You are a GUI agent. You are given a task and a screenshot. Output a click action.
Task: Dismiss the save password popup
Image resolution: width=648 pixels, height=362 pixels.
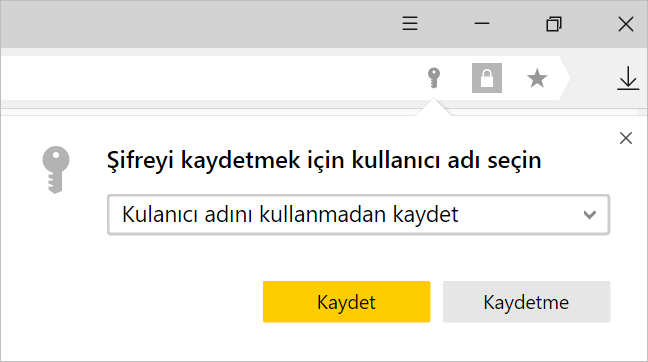tap(626, 138)
